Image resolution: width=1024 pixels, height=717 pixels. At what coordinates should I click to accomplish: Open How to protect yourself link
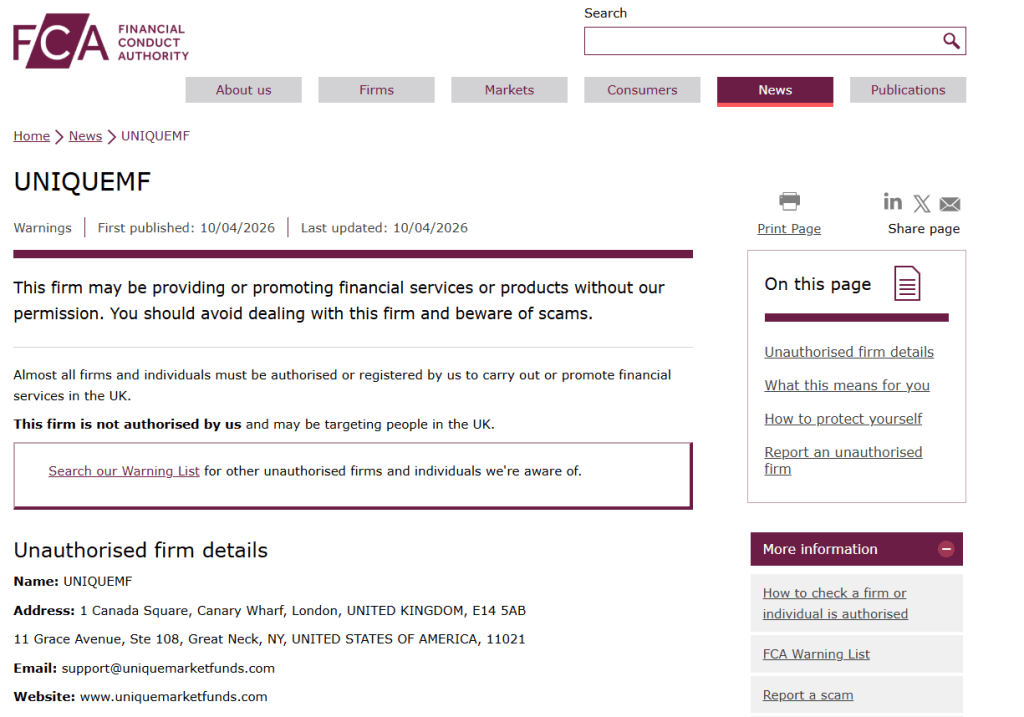(843, 419)
